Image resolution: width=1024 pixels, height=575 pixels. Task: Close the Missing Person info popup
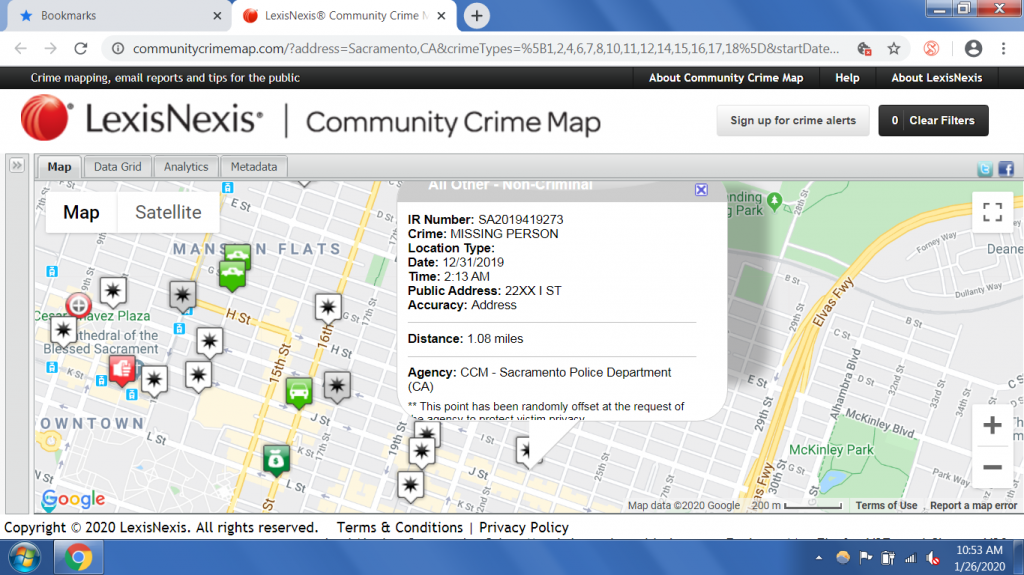pos(701,189)
